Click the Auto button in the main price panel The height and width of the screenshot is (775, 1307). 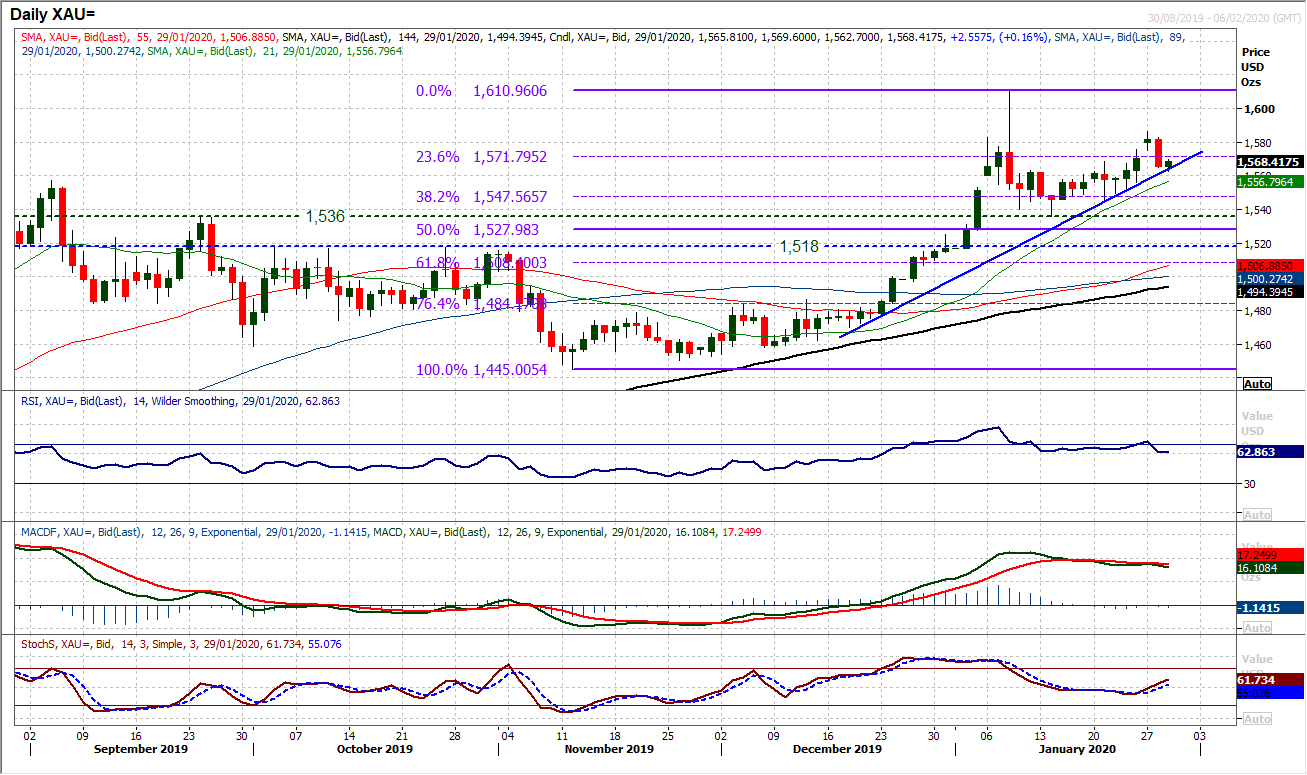tap(1256, 384)
